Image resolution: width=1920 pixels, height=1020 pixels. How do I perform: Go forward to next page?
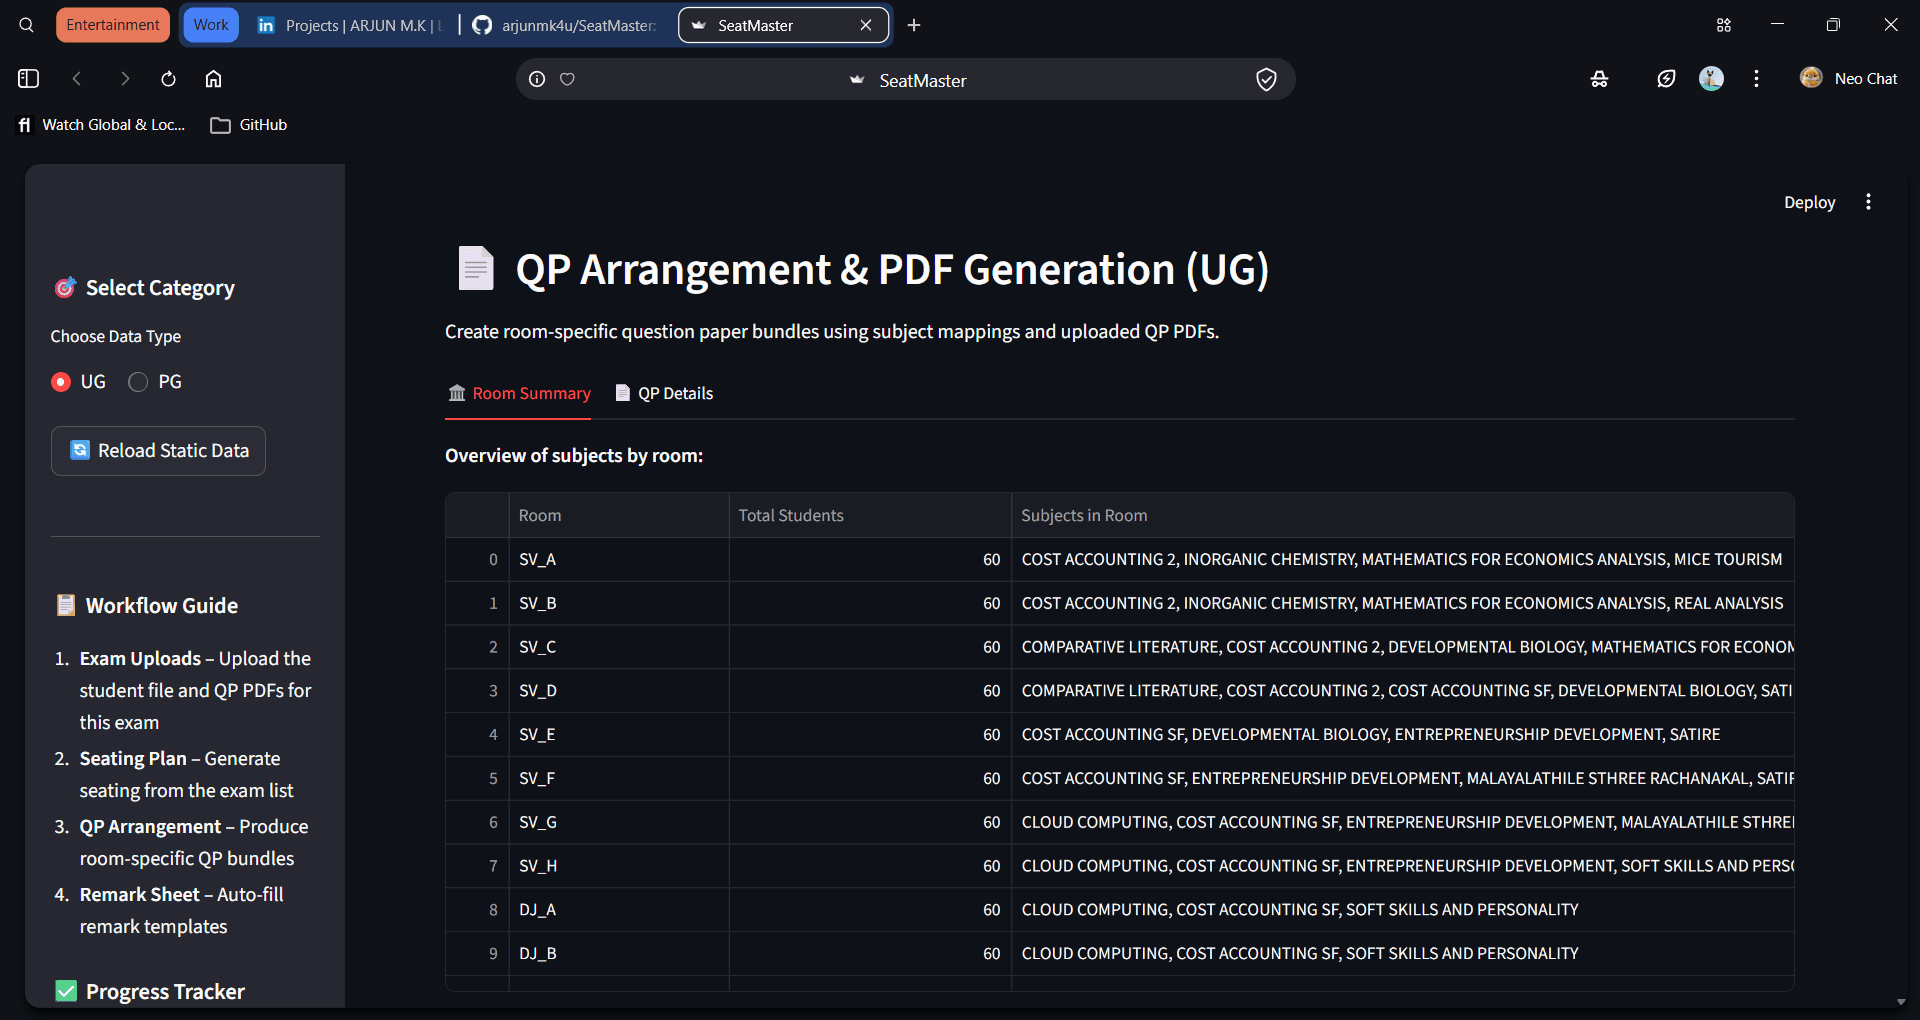coord(124,79)
